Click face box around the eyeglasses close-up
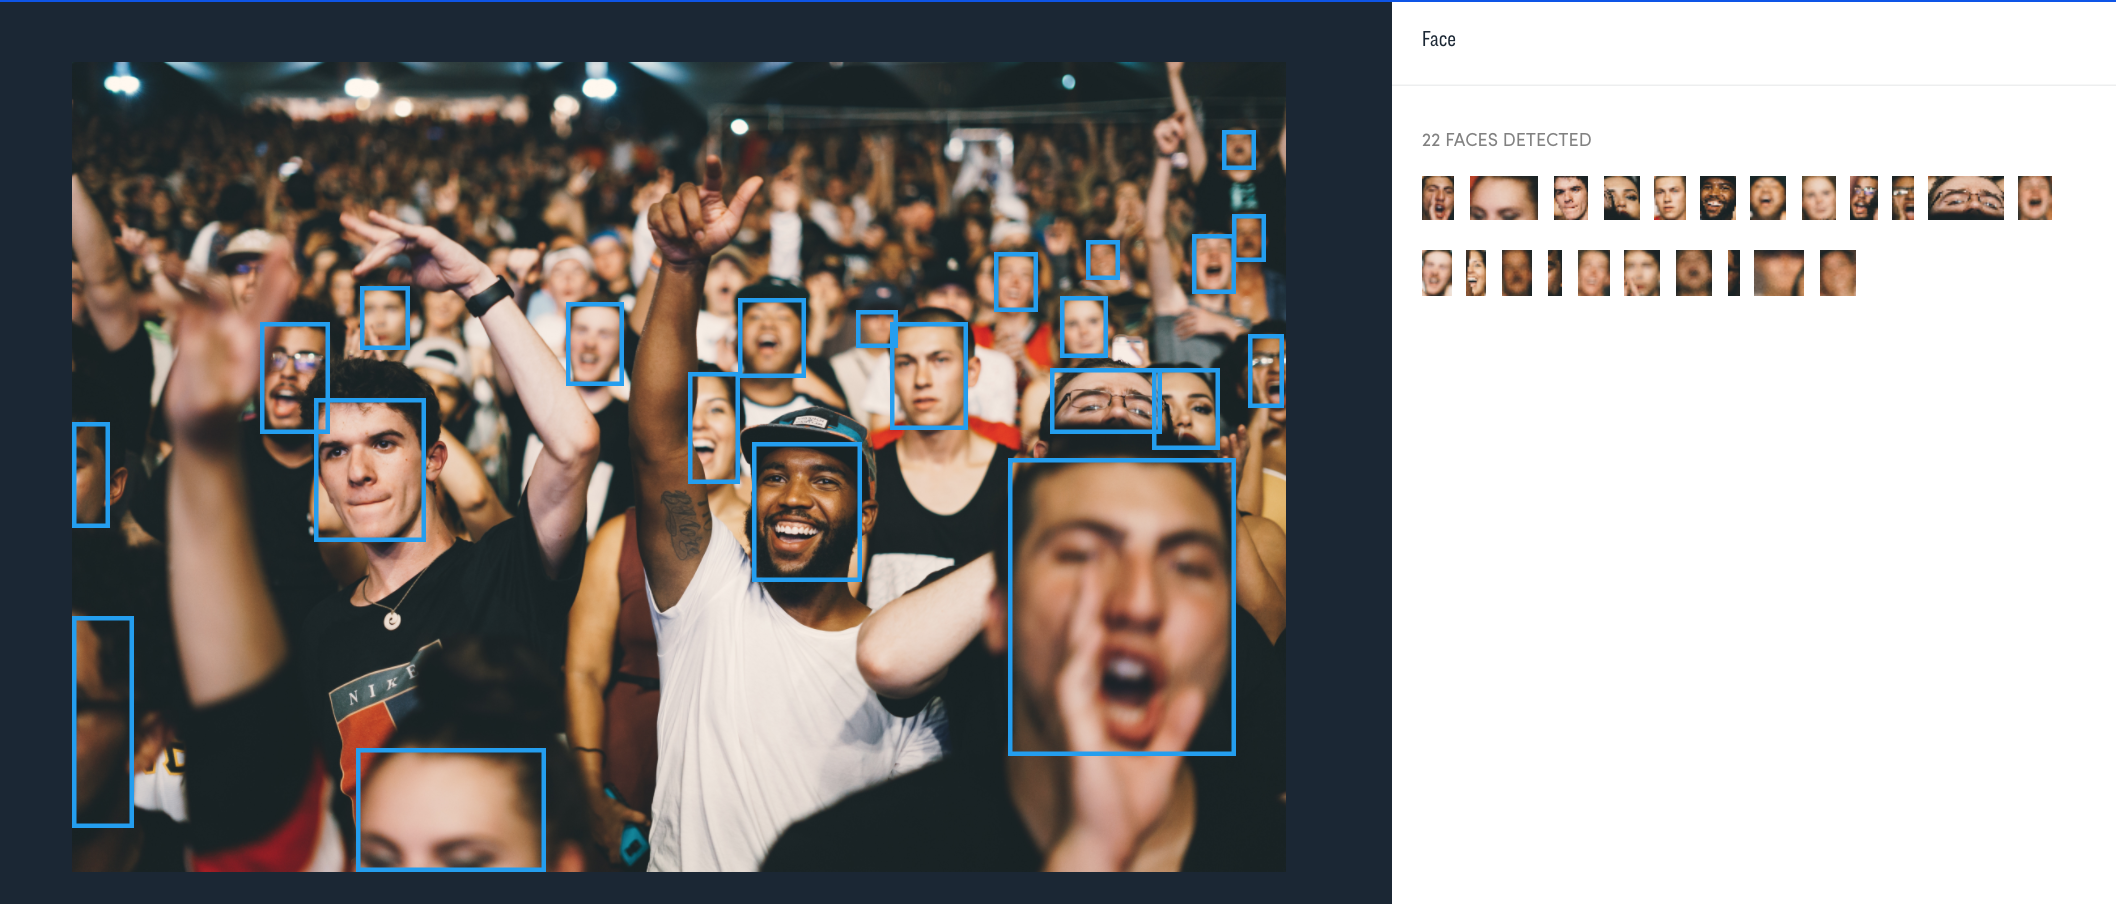This screenshot has width=2116, height=904. [1105, 401]
